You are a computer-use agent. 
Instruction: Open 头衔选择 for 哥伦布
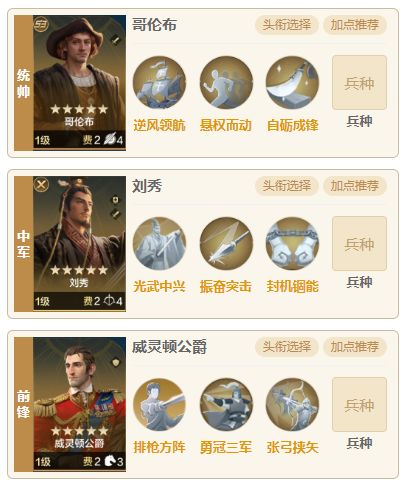click(x=287, y=25)
